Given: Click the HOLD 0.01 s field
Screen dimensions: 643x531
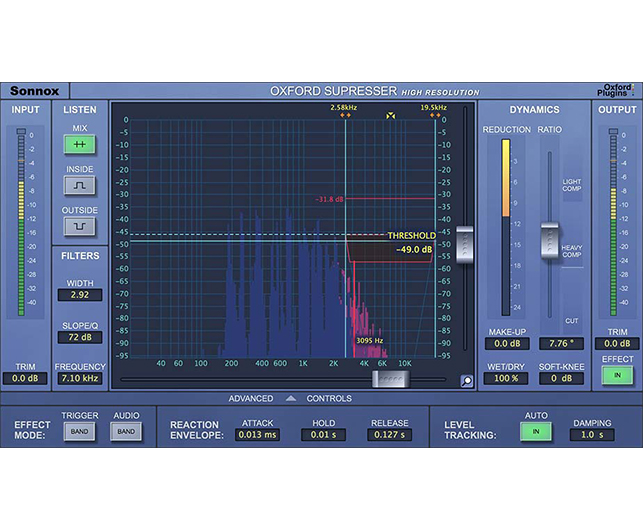Looking at the screenshot, I should [x=324, y=435].
